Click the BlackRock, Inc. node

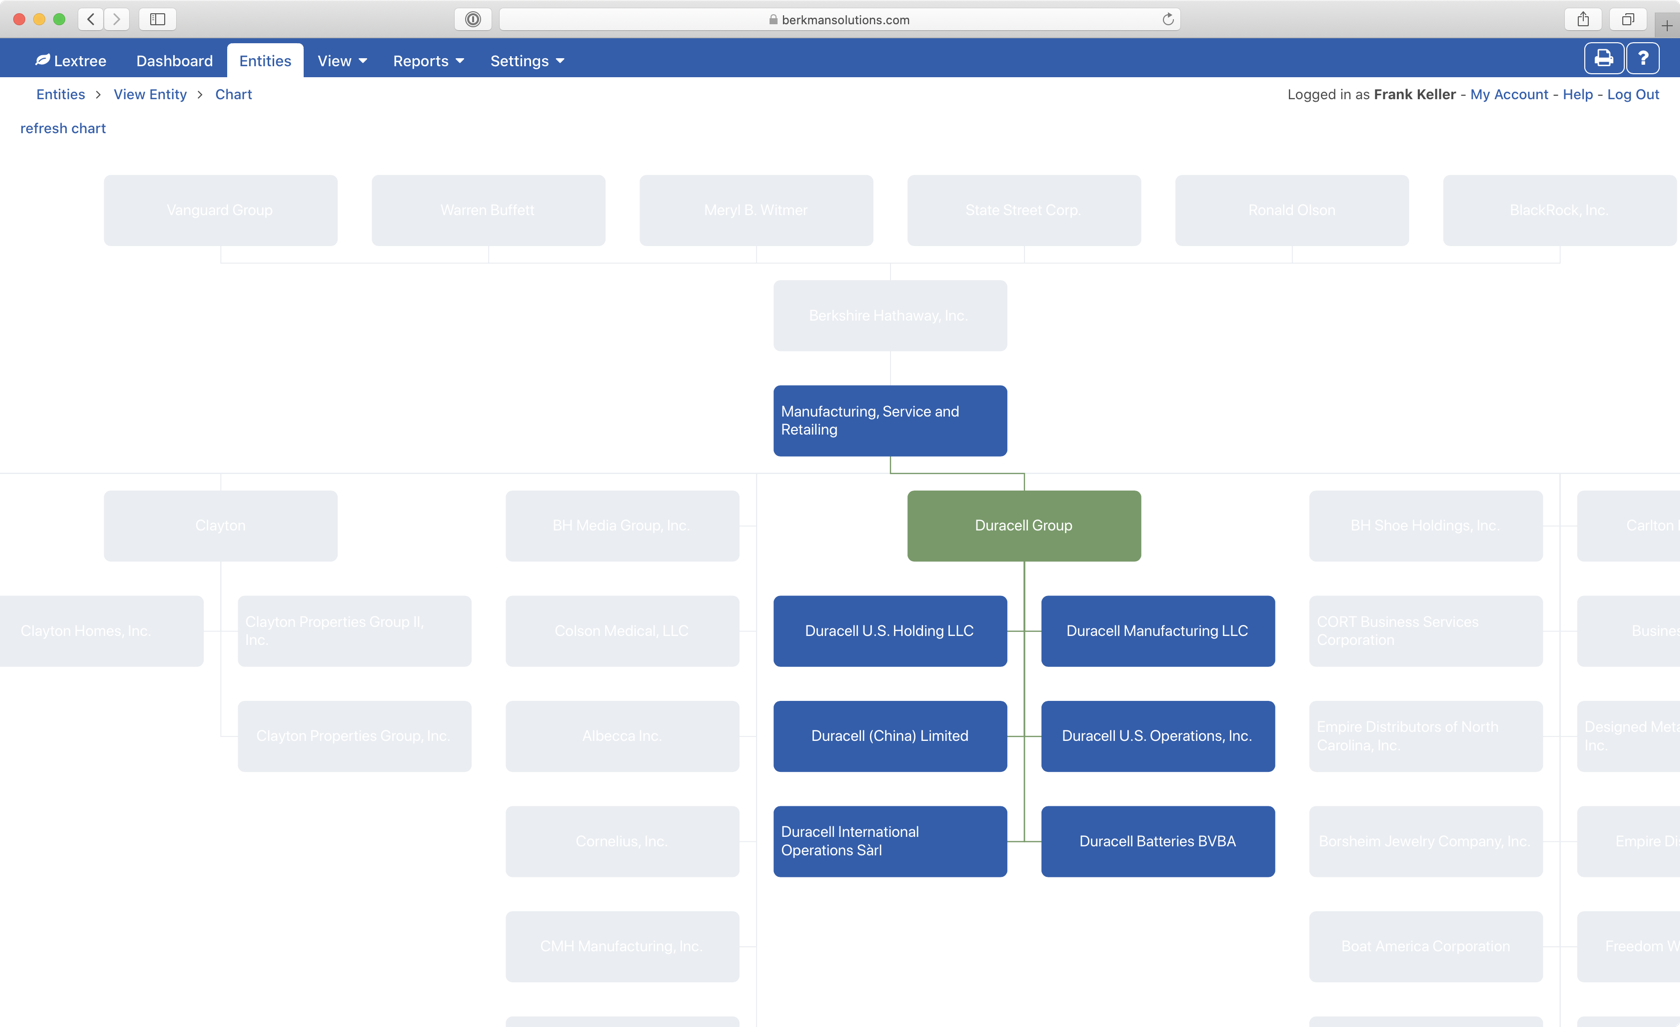coord(1560,211)
